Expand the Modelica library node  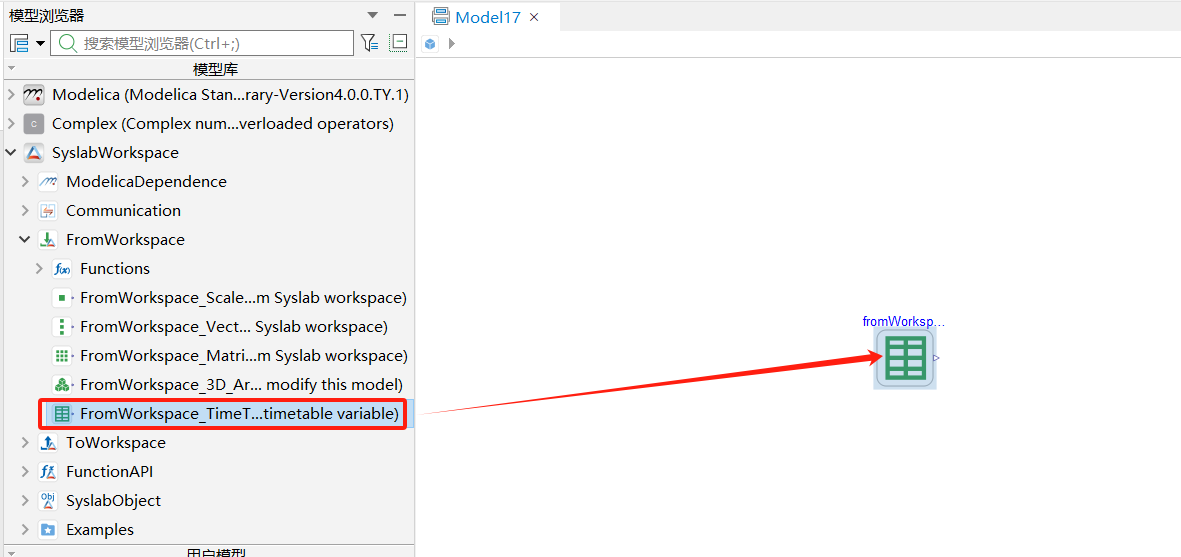pyautogui.click(x=11, y=95)
